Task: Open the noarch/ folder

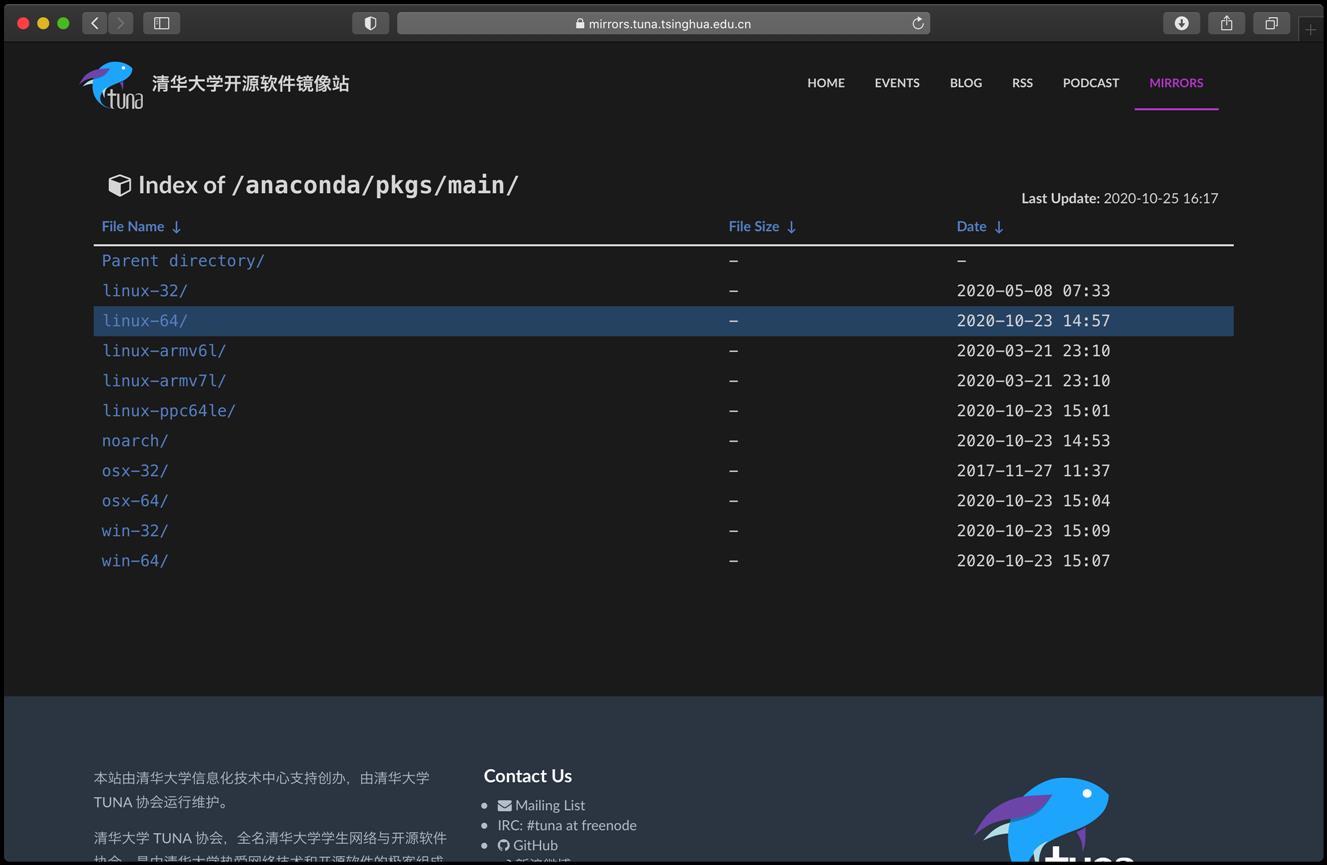Action: [135, 441]
